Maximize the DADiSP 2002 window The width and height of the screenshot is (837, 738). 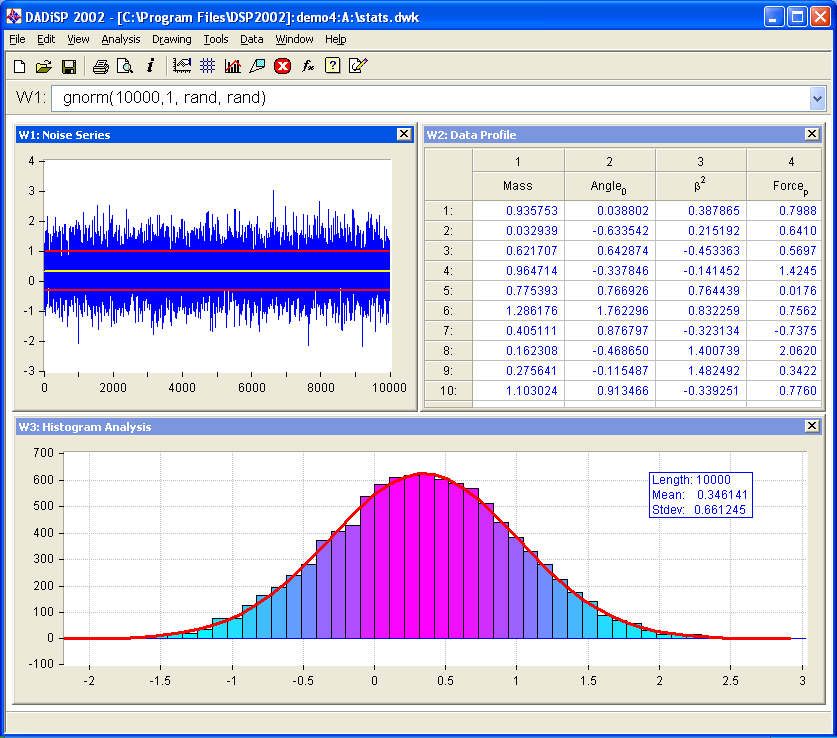point(797,17)
